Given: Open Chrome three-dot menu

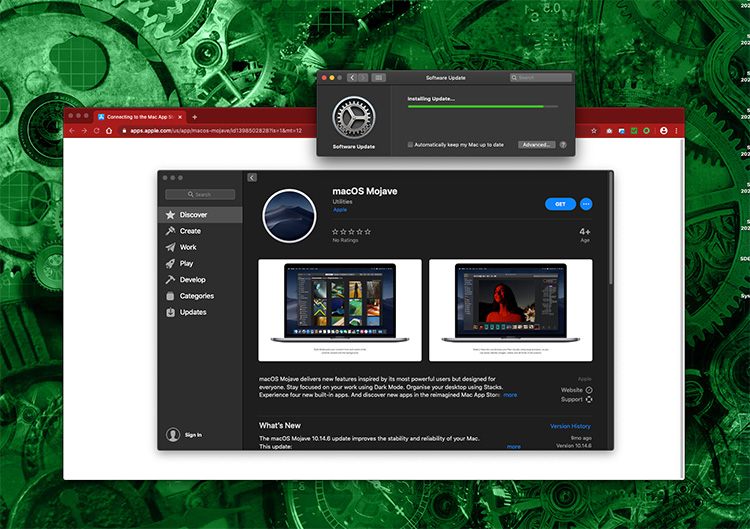Looking at the screenshot, I should pyautogui.click(x=676, y=131).
